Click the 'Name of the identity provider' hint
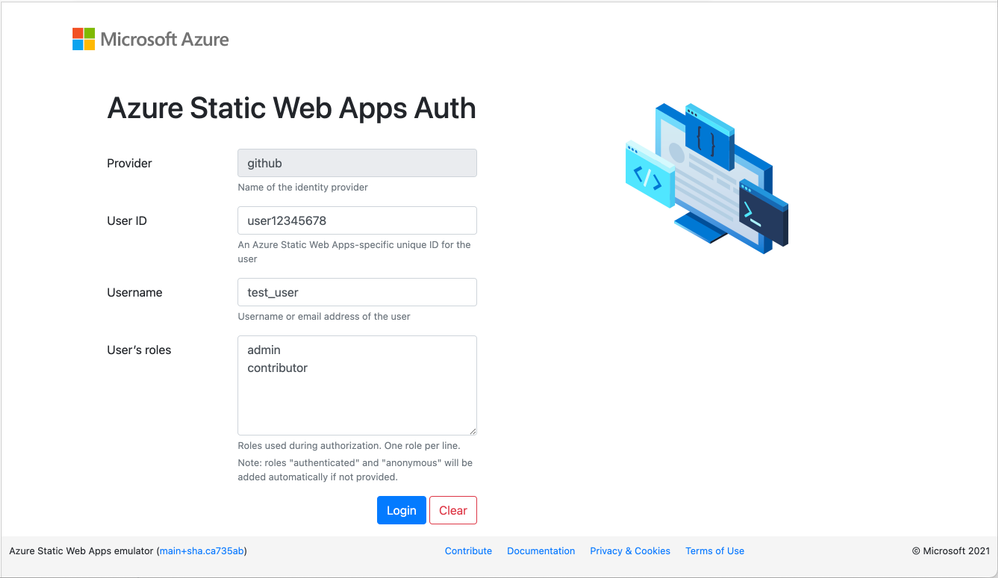The height and width of the screenshot is (578, 998). point(303,187)
